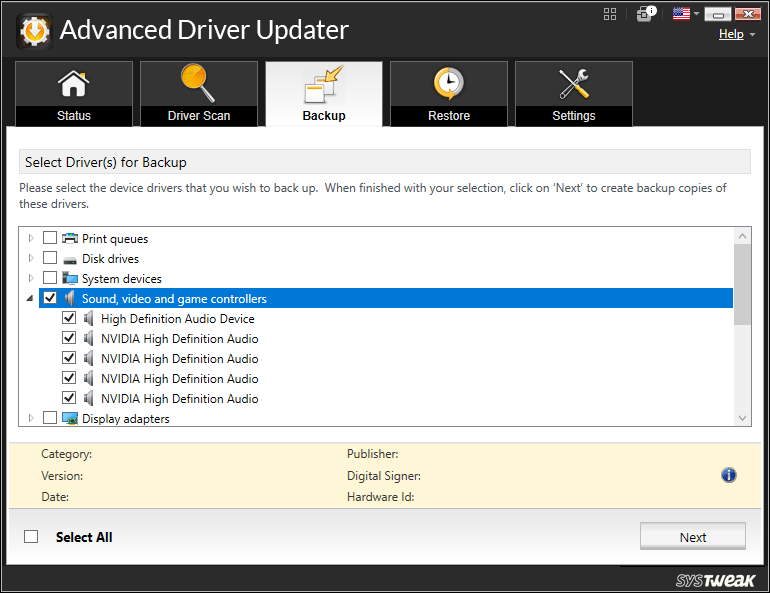Expand the Display adapters node

[x=31, y=418]
